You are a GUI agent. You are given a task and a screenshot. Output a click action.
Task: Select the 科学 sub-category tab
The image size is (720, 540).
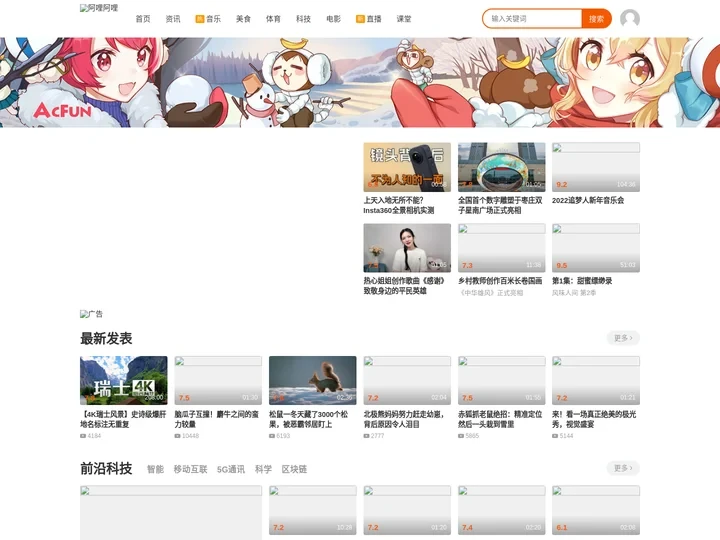tap(263, 469)
